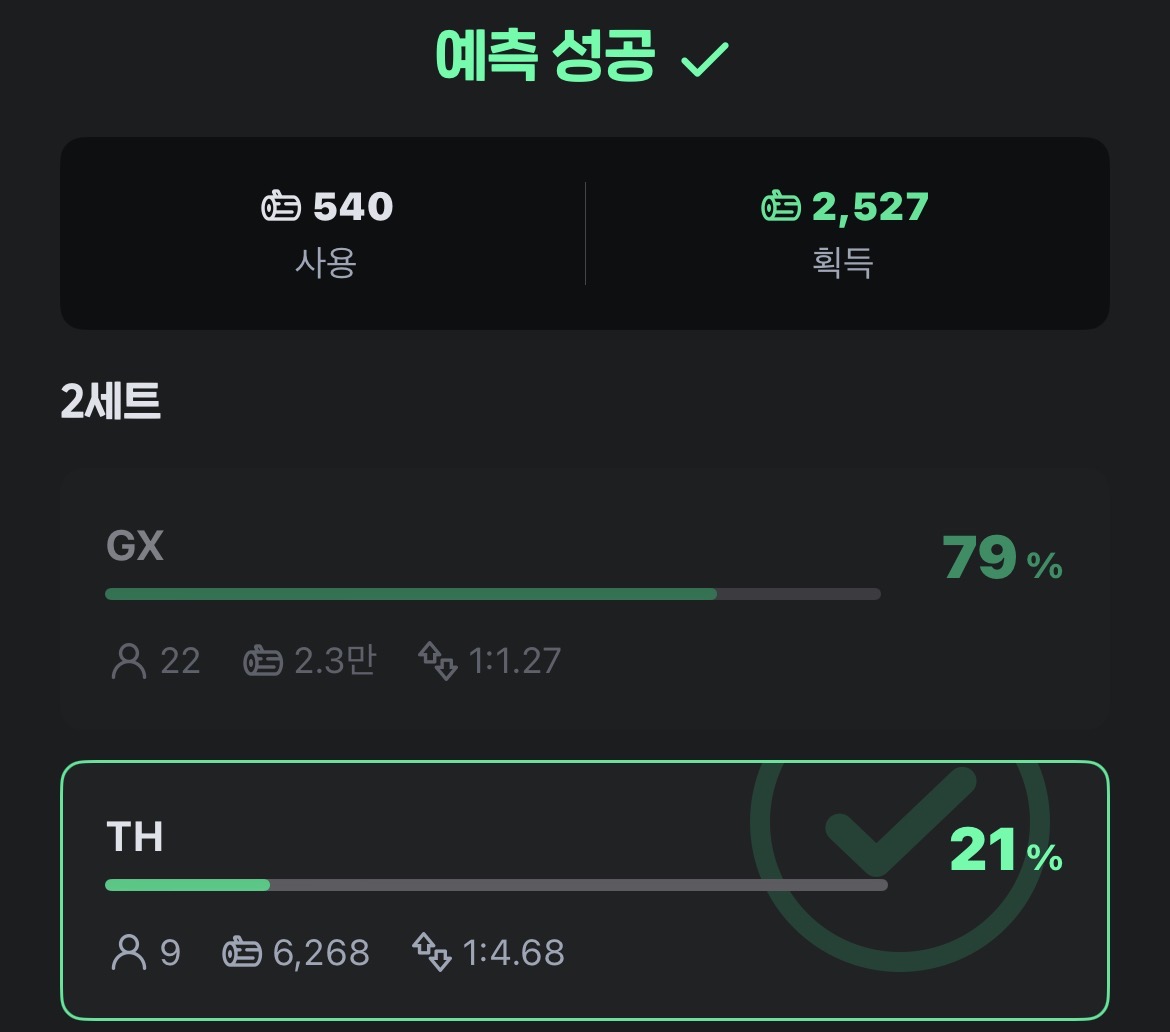Click the 2세트 section heading
Image resolution: width=1170 pixels, height=1032 pixels.
110,402
